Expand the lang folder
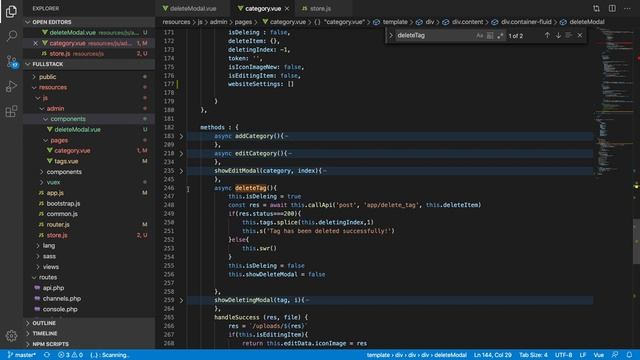 pos(49,246)
